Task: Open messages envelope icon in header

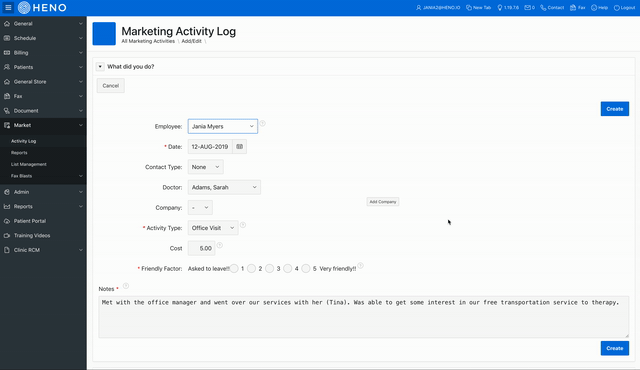Action: [x=527, y=8]
